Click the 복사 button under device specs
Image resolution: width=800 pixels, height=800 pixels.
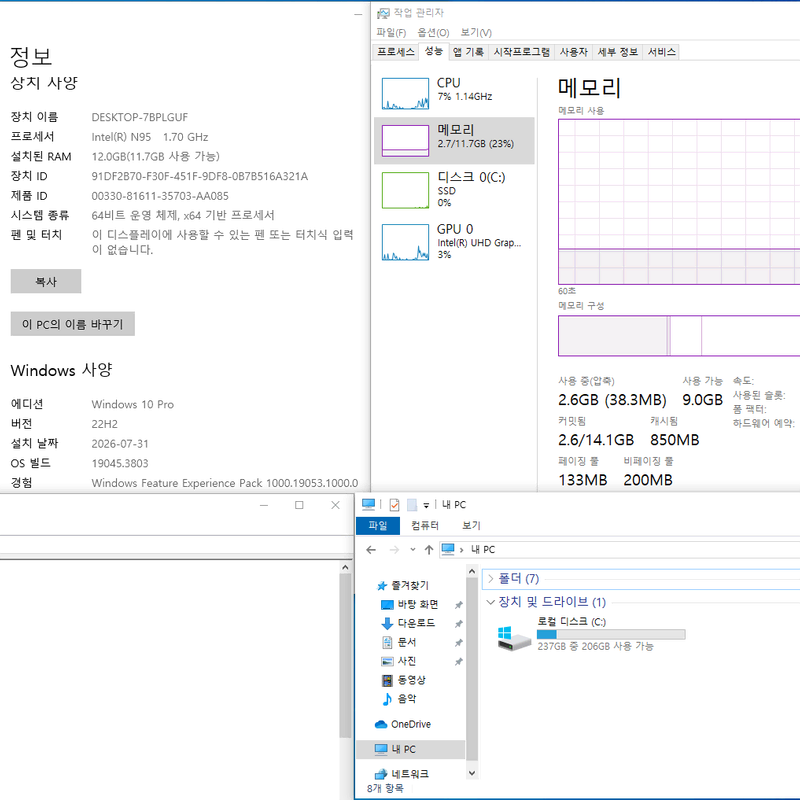(x=46, y=281)
